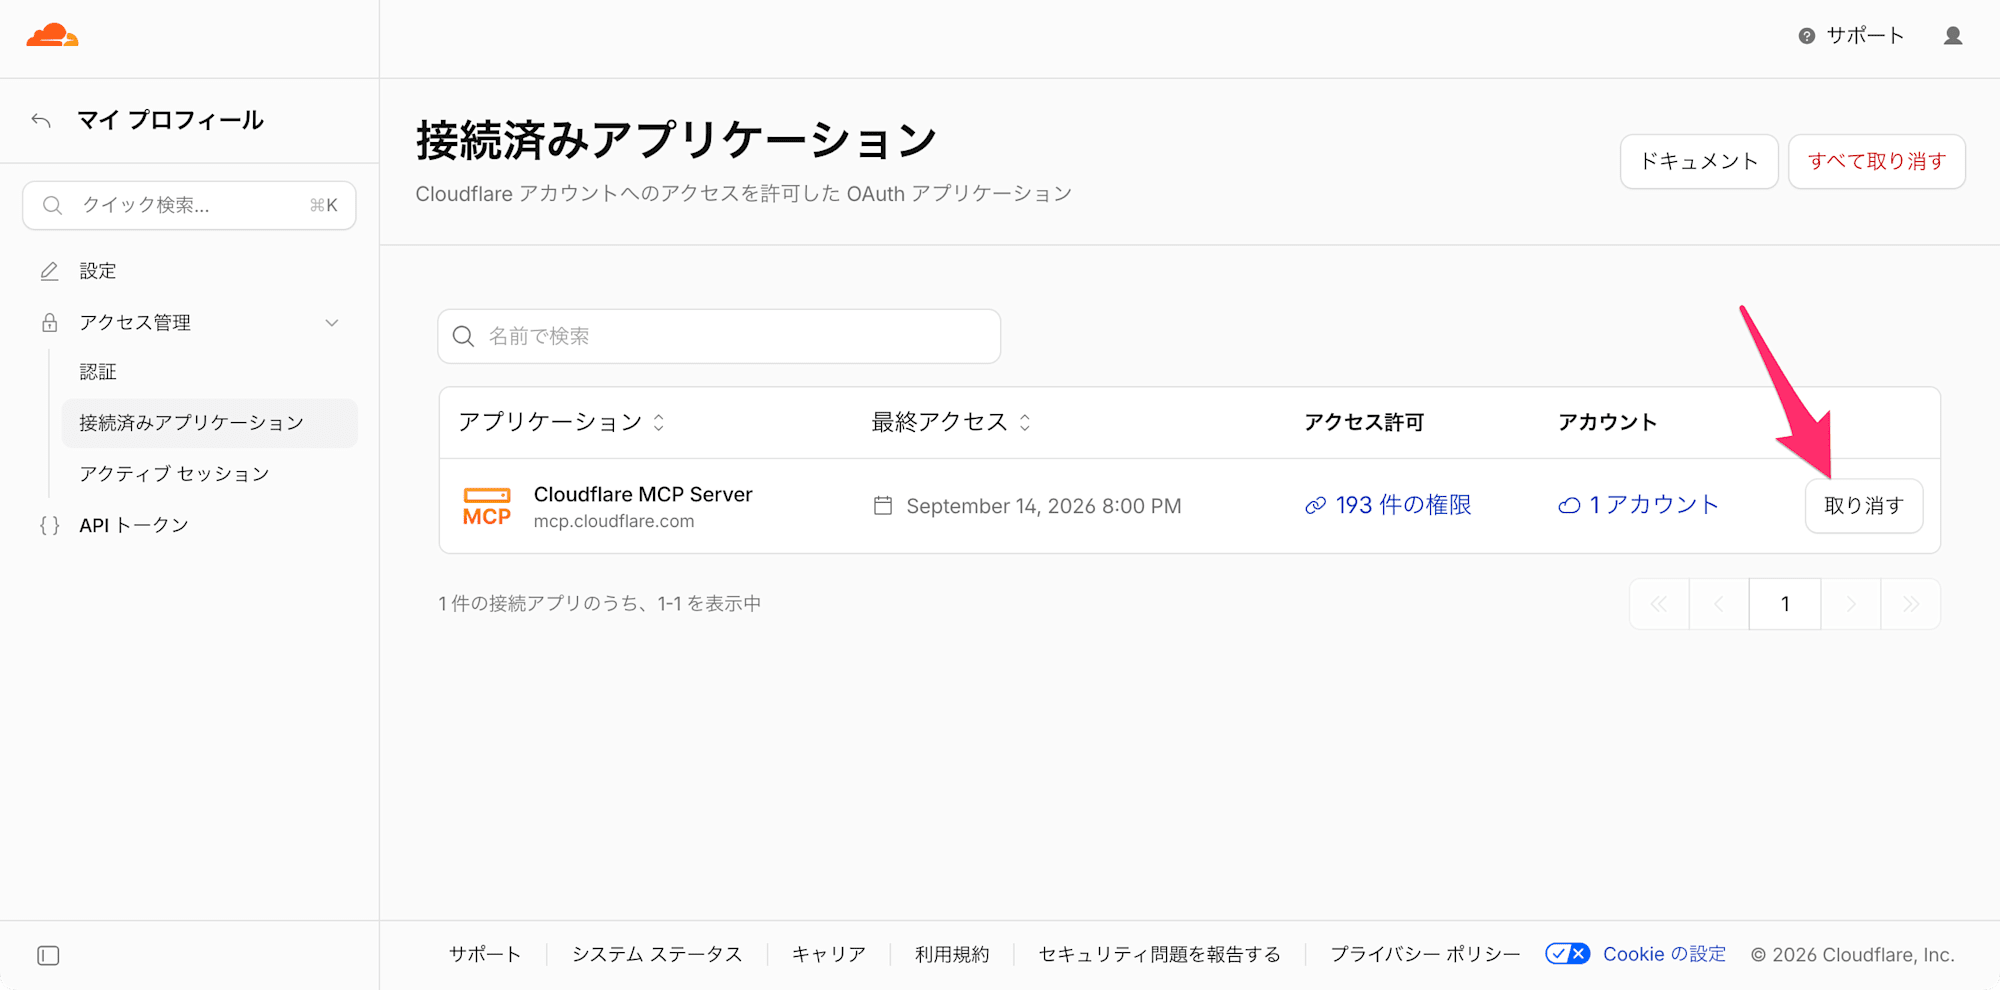Focus the クイック検索 sidebar search field
Viewport: 2000px width, 990px height.
(189, 205)
